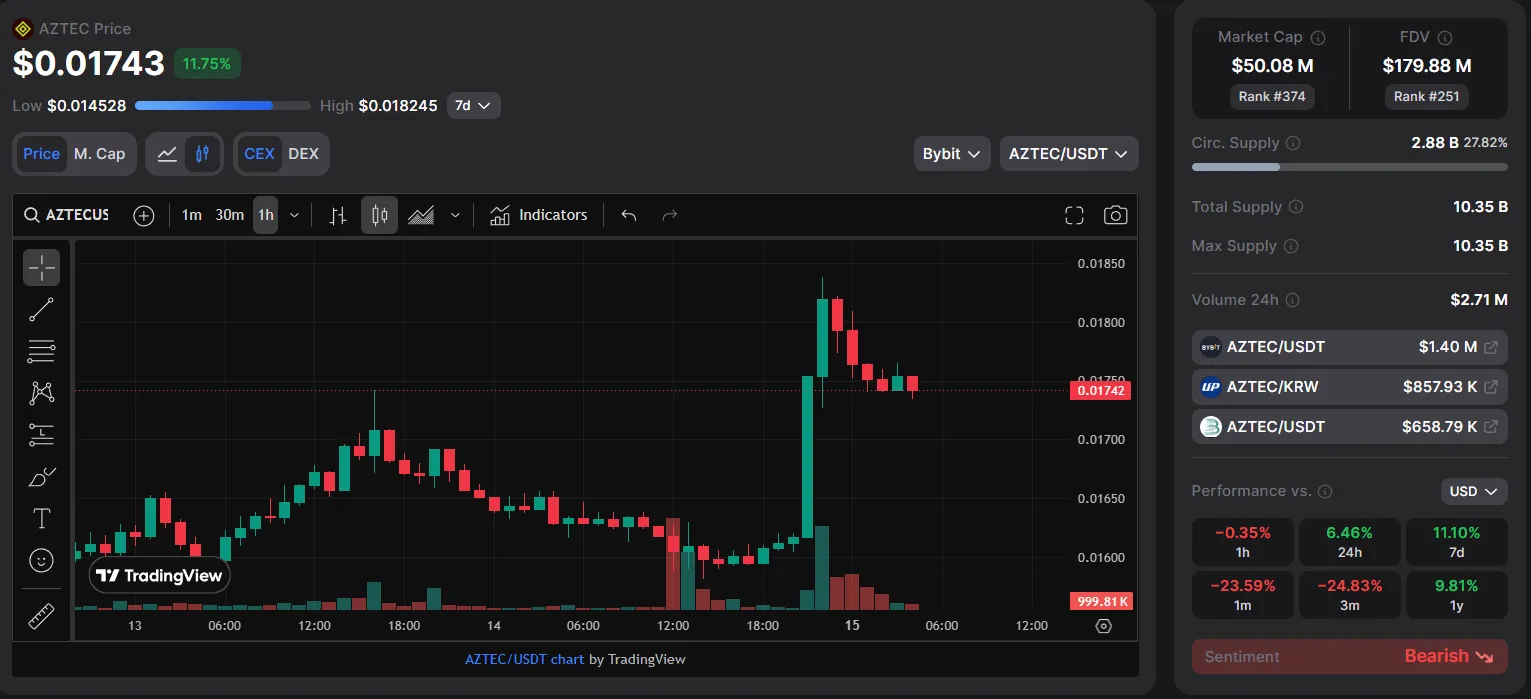Expand the time interval dropdown arrow
Viewport: 1531px width, 699px height.
(294, 215)
